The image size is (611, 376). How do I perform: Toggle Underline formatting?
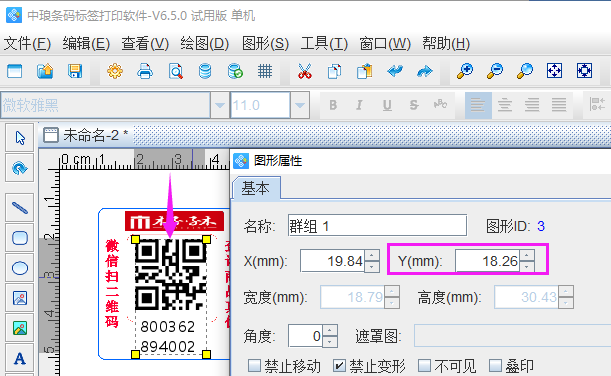tap(387, 105)
